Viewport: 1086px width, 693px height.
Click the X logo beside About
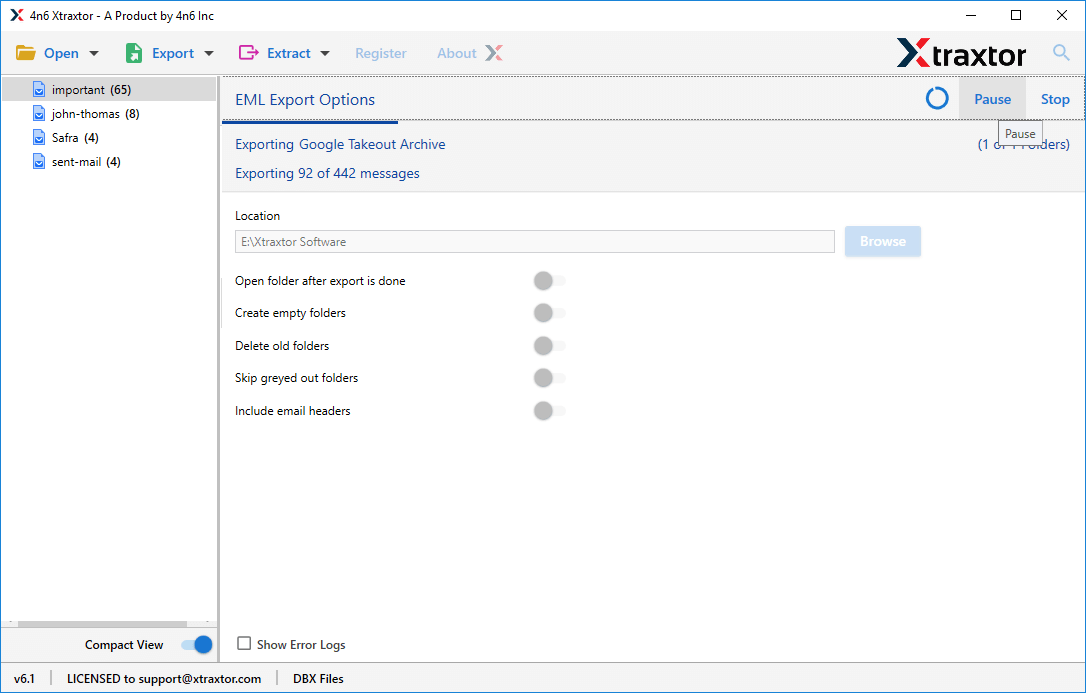tap(494, 53)
